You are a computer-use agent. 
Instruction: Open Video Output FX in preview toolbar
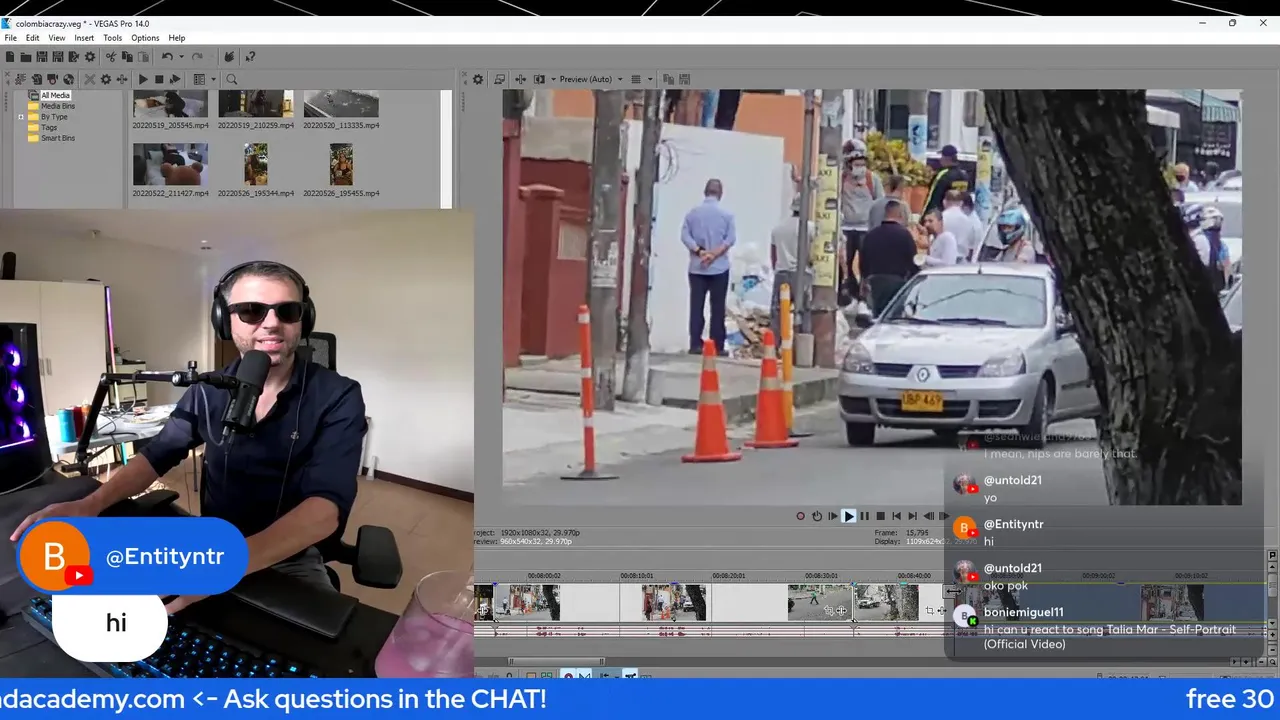coord(521,79)
